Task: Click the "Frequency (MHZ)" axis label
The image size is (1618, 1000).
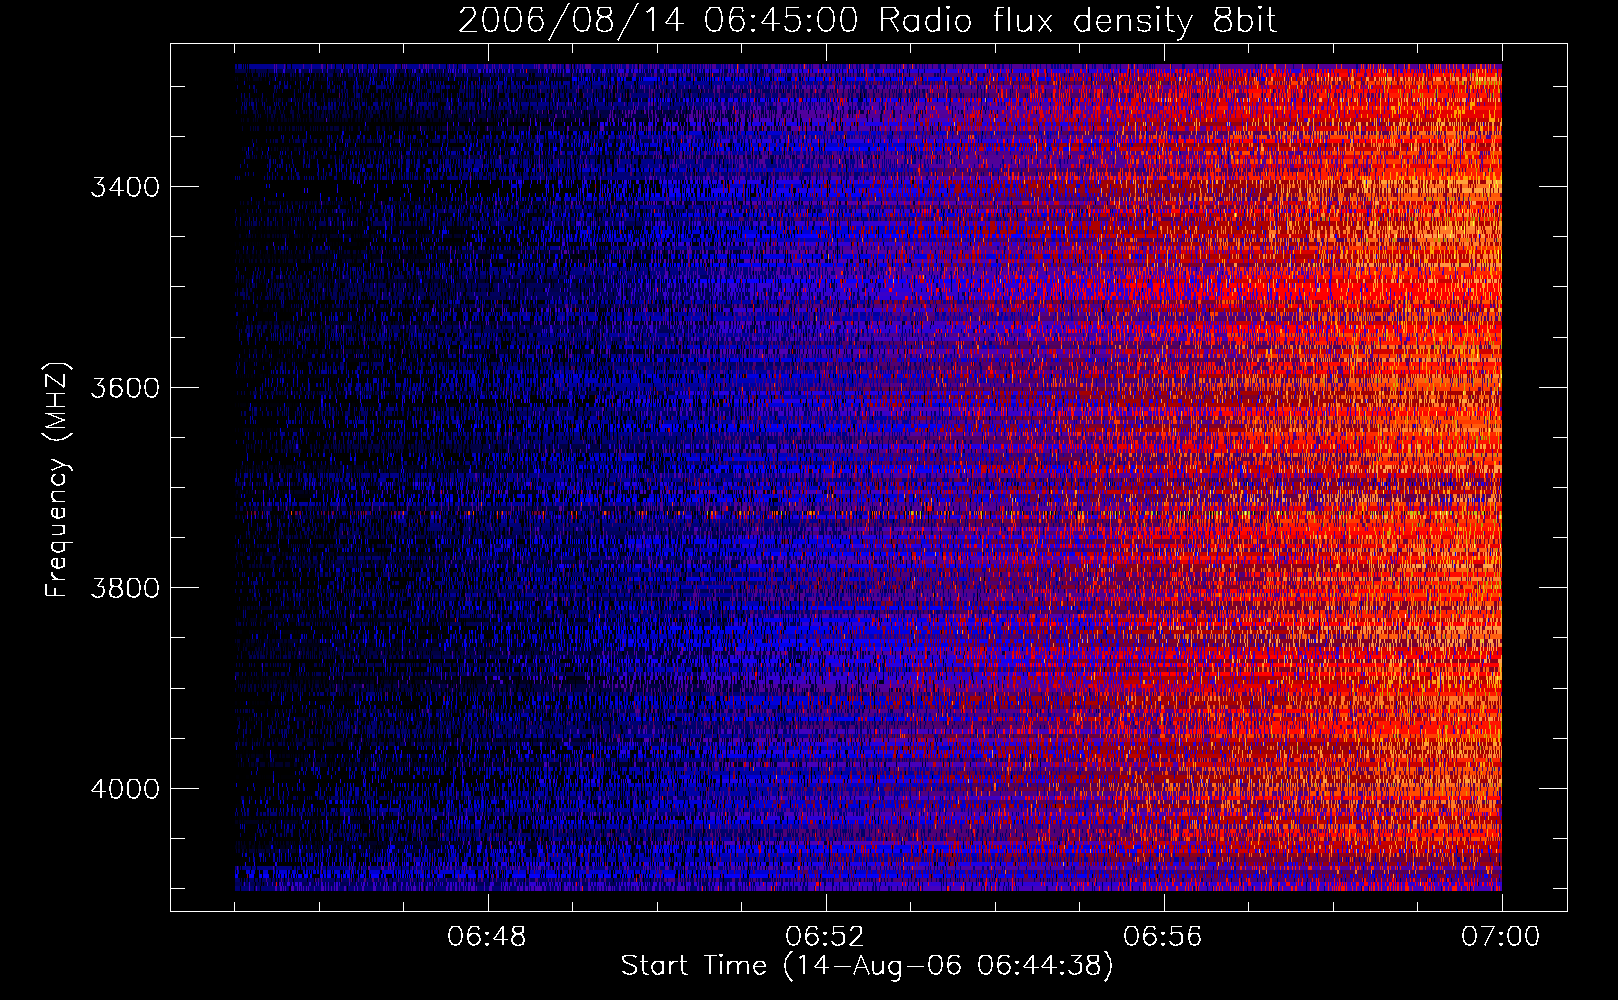Action: tap(57, 480)
